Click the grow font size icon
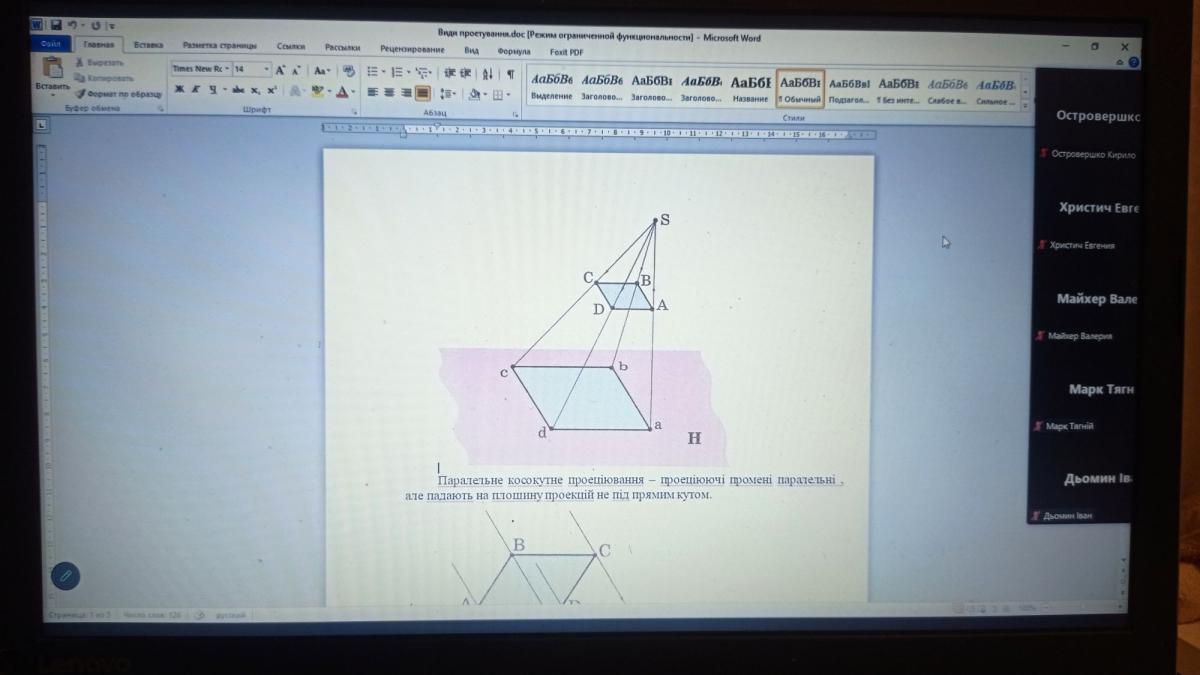 pos(281,70)
